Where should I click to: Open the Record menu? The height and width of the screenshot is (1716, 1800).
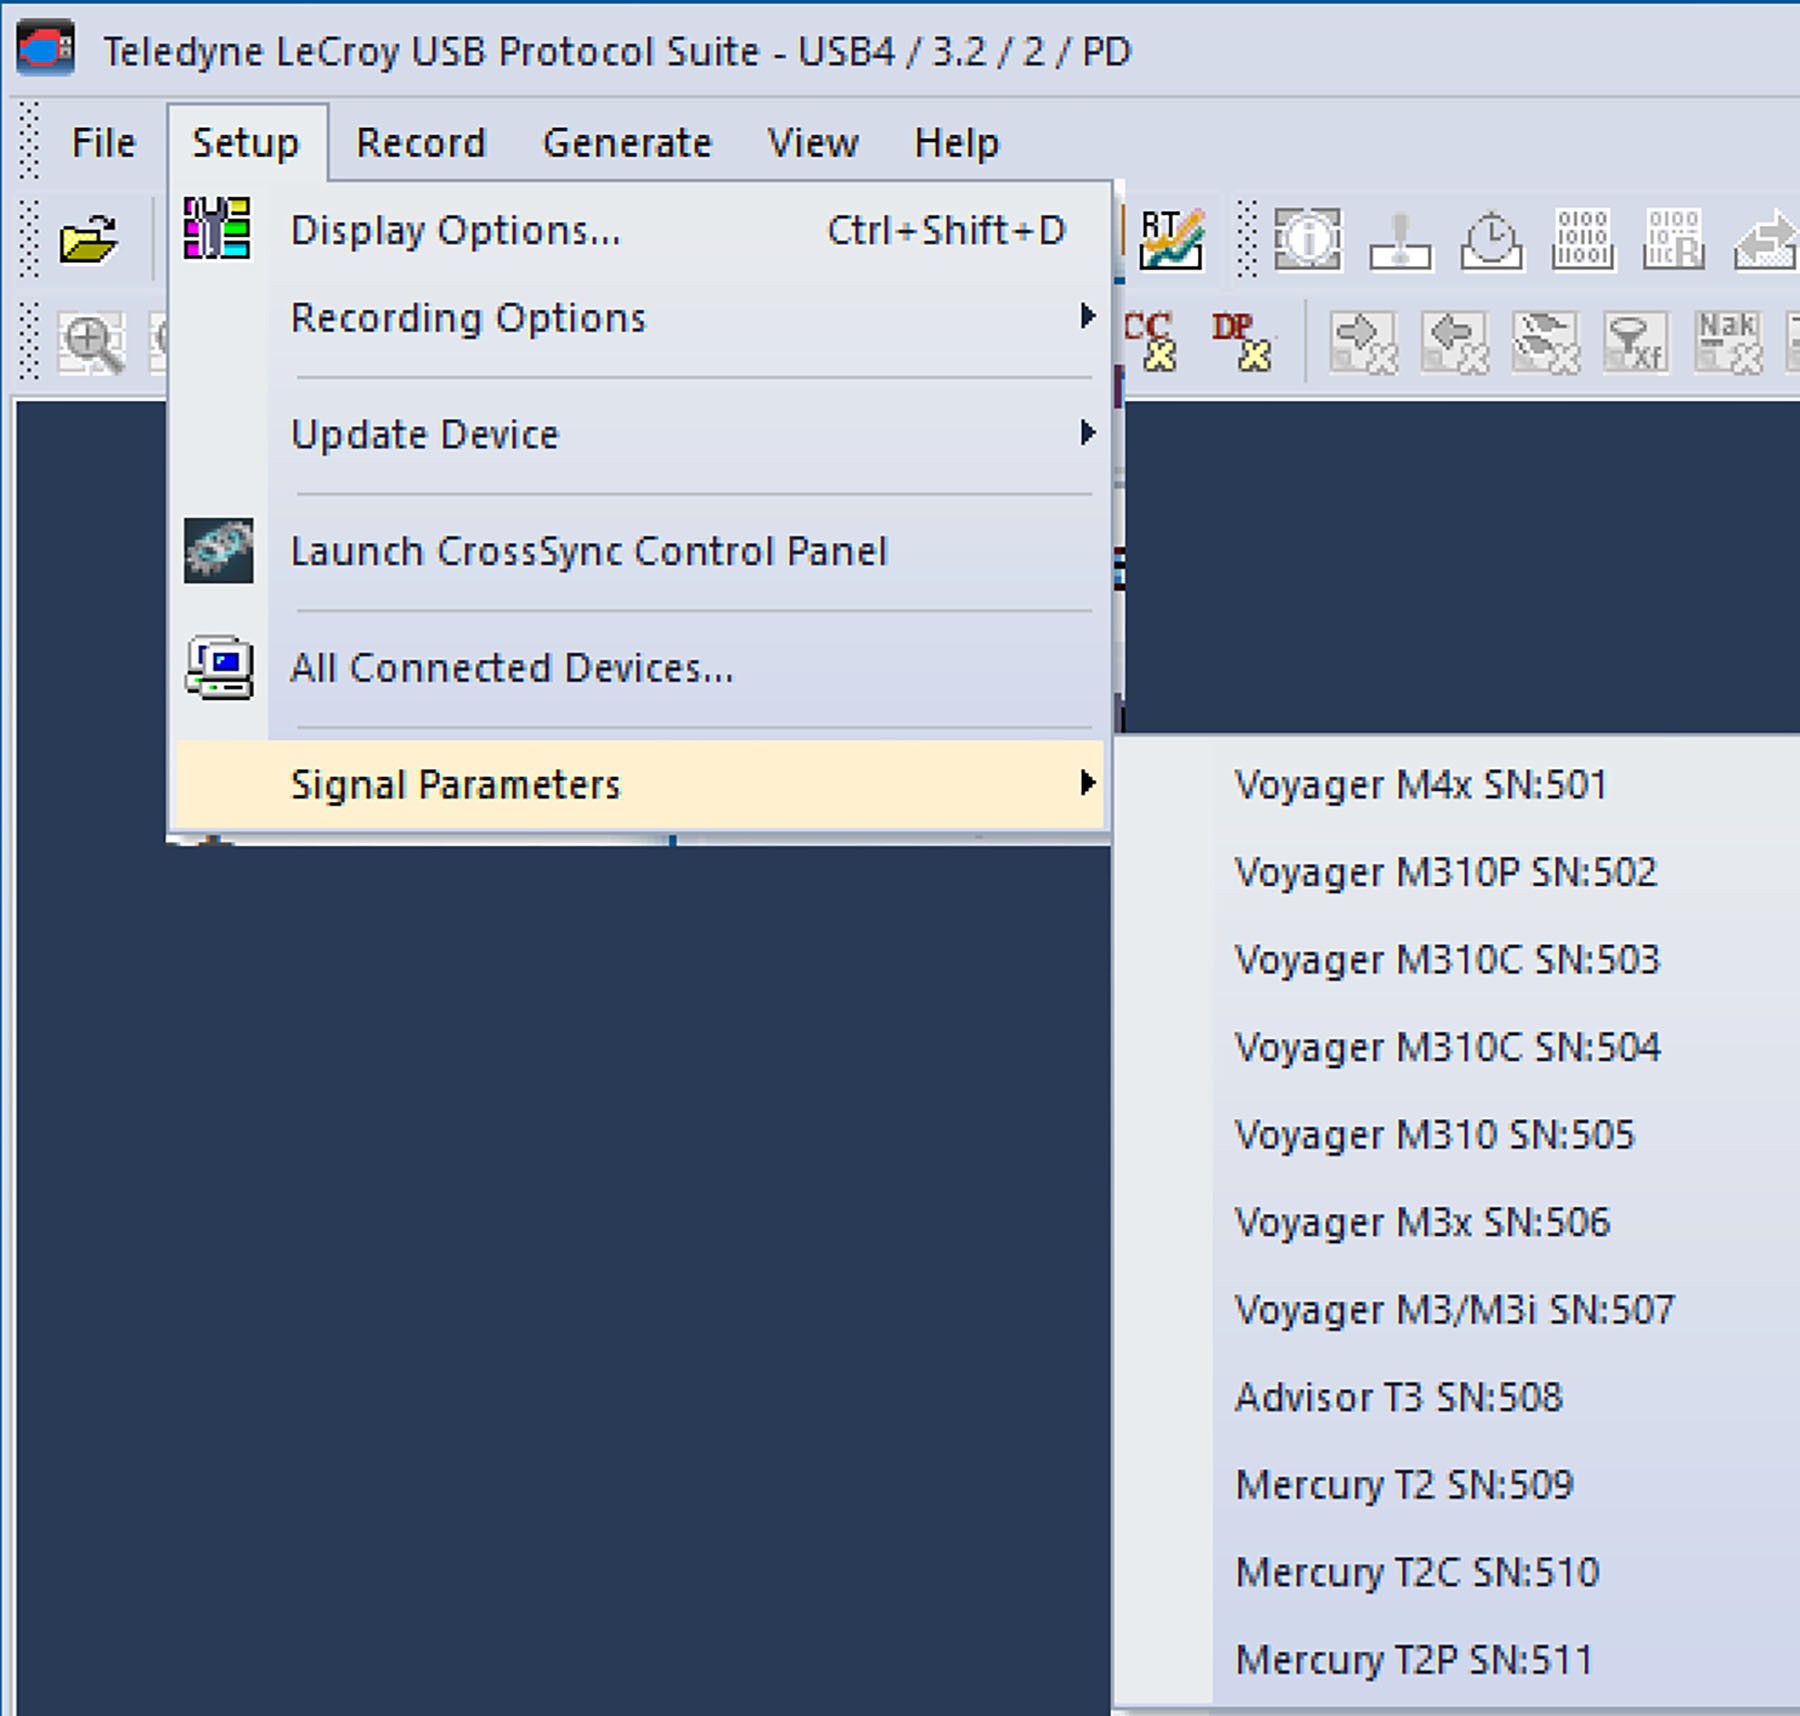pos(421,142)
